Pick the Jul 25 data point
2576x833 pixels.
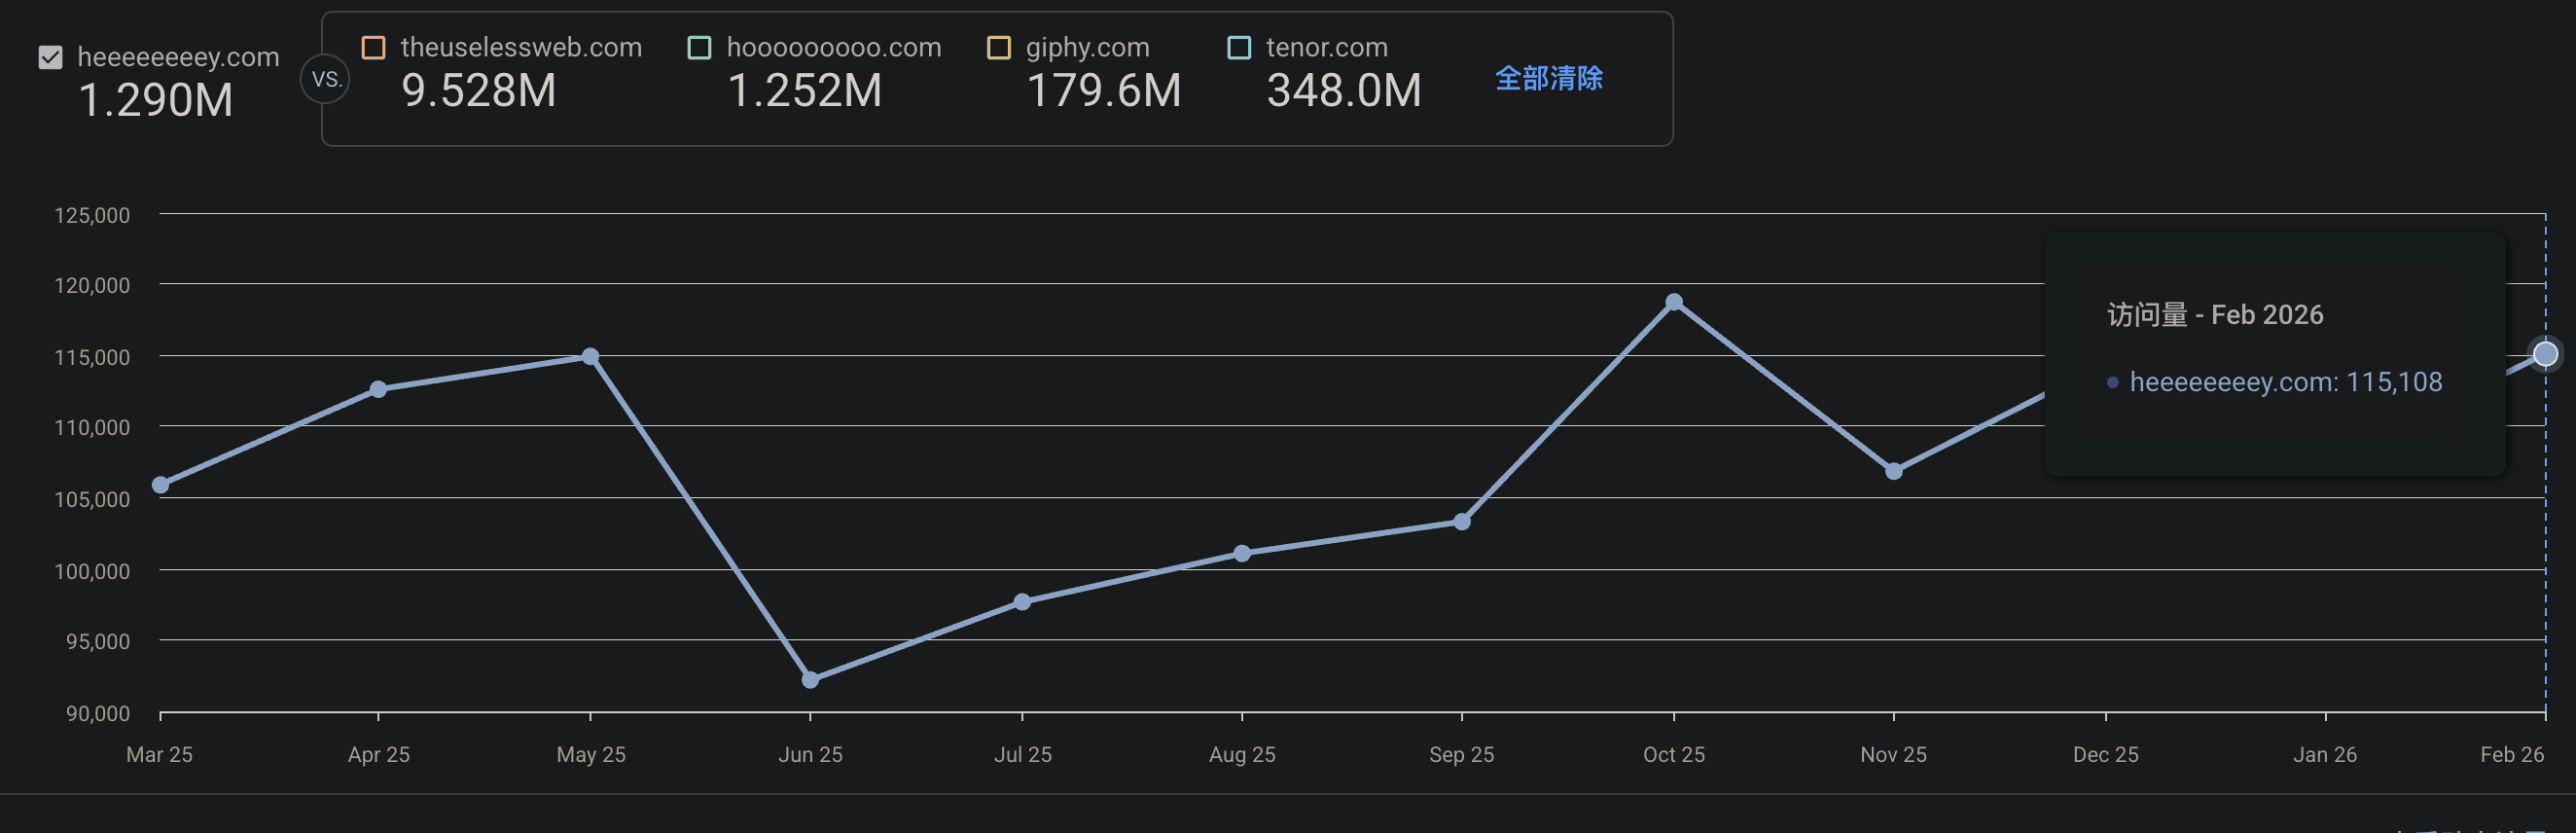tap(1022, 602)
